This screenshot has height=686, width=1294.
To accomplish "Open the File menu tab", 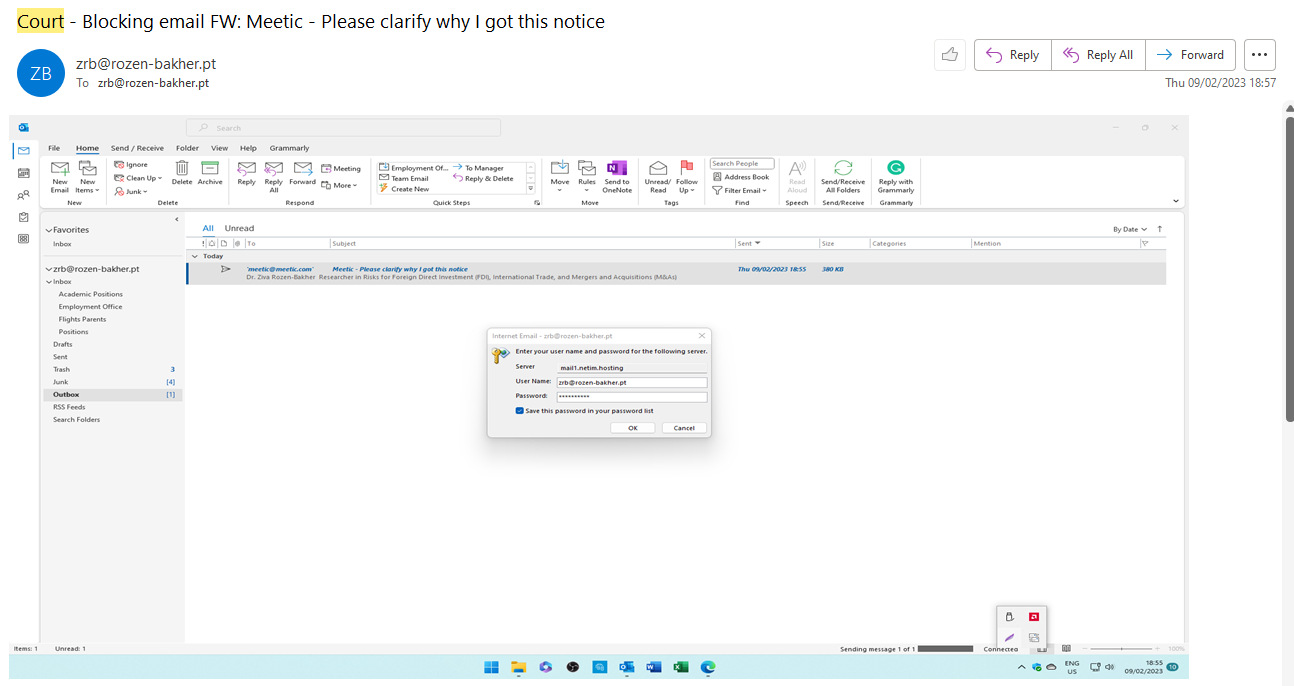I will click(54, 148).
